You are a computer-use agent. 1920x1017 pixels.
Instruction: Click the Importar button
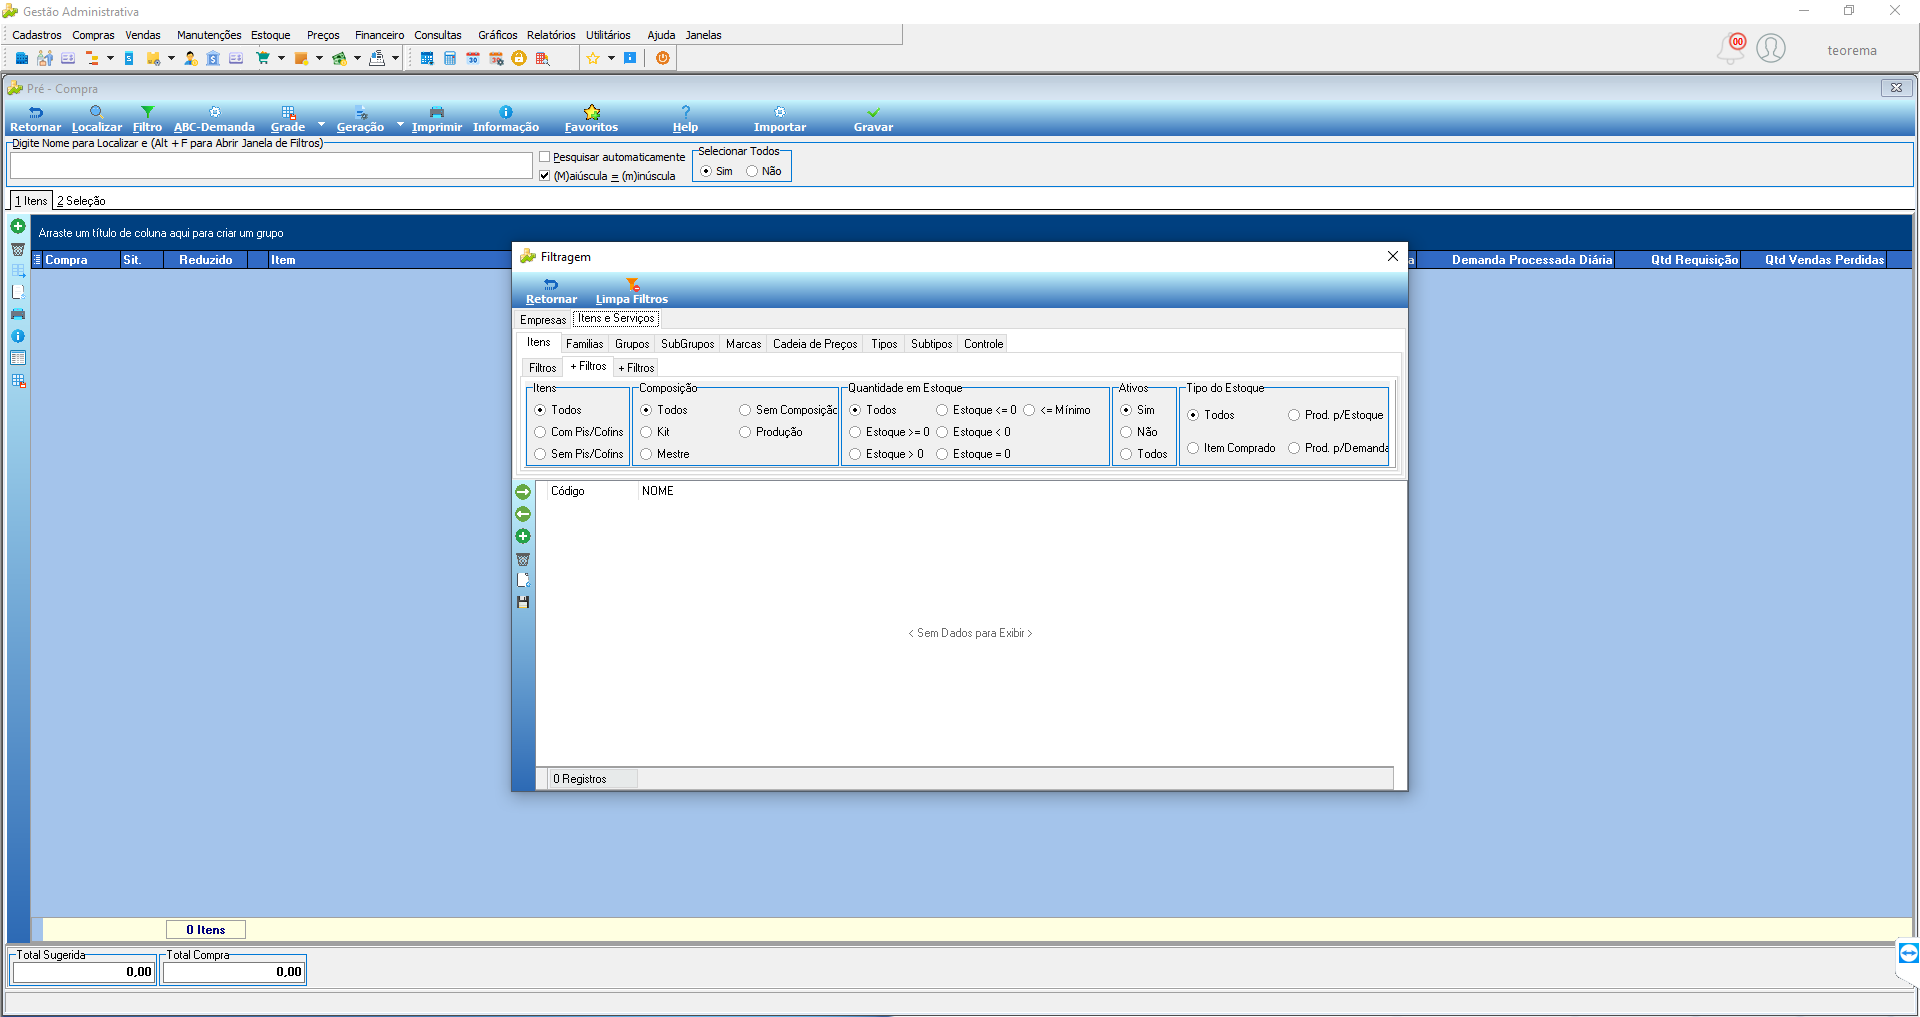(x=780, y=119)
